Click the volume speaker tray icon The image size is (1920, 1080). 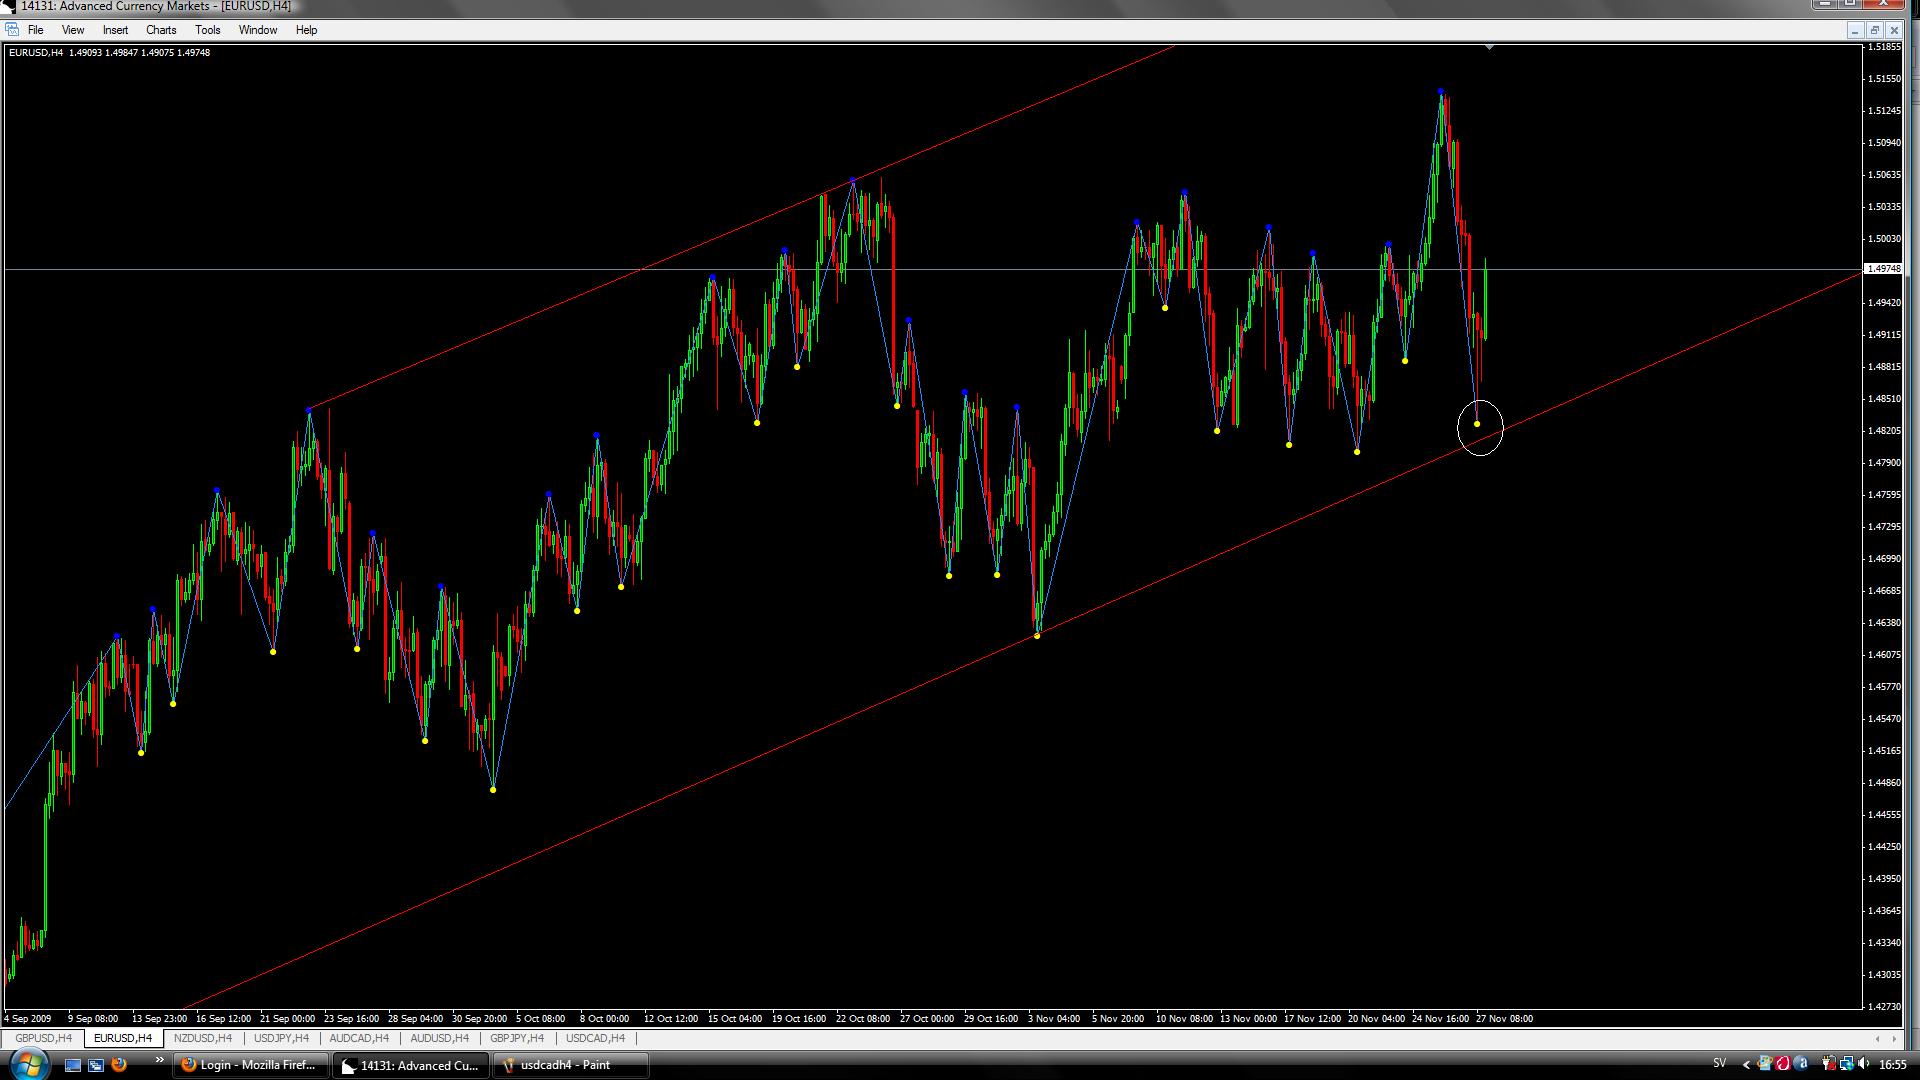pyautogui.click(x=1864, y=1064)
